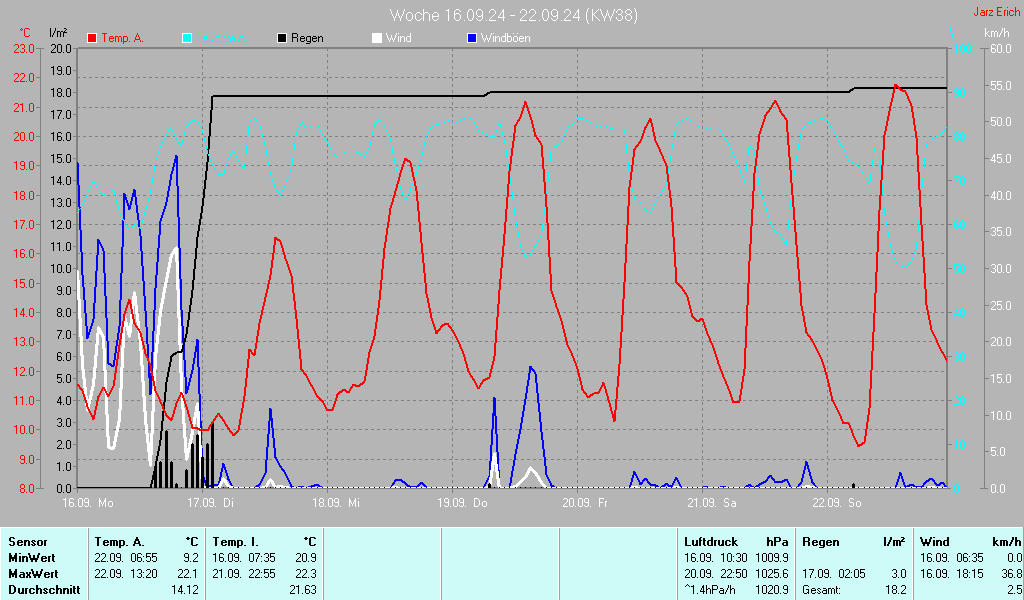This screenshot has height=600, width=1024.
Task: Click the Wind column header in table
Action: [935, 542]
